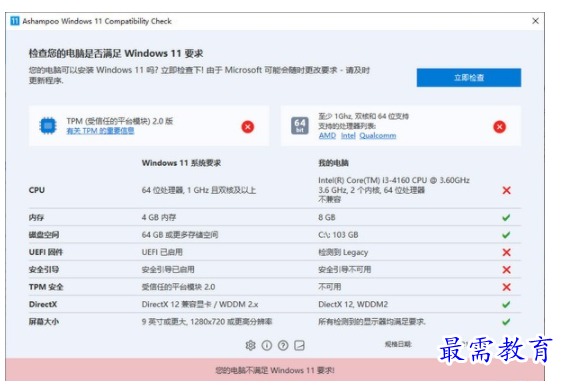
Task: Click the export/share icon beside help
Action: pos(299,345)
